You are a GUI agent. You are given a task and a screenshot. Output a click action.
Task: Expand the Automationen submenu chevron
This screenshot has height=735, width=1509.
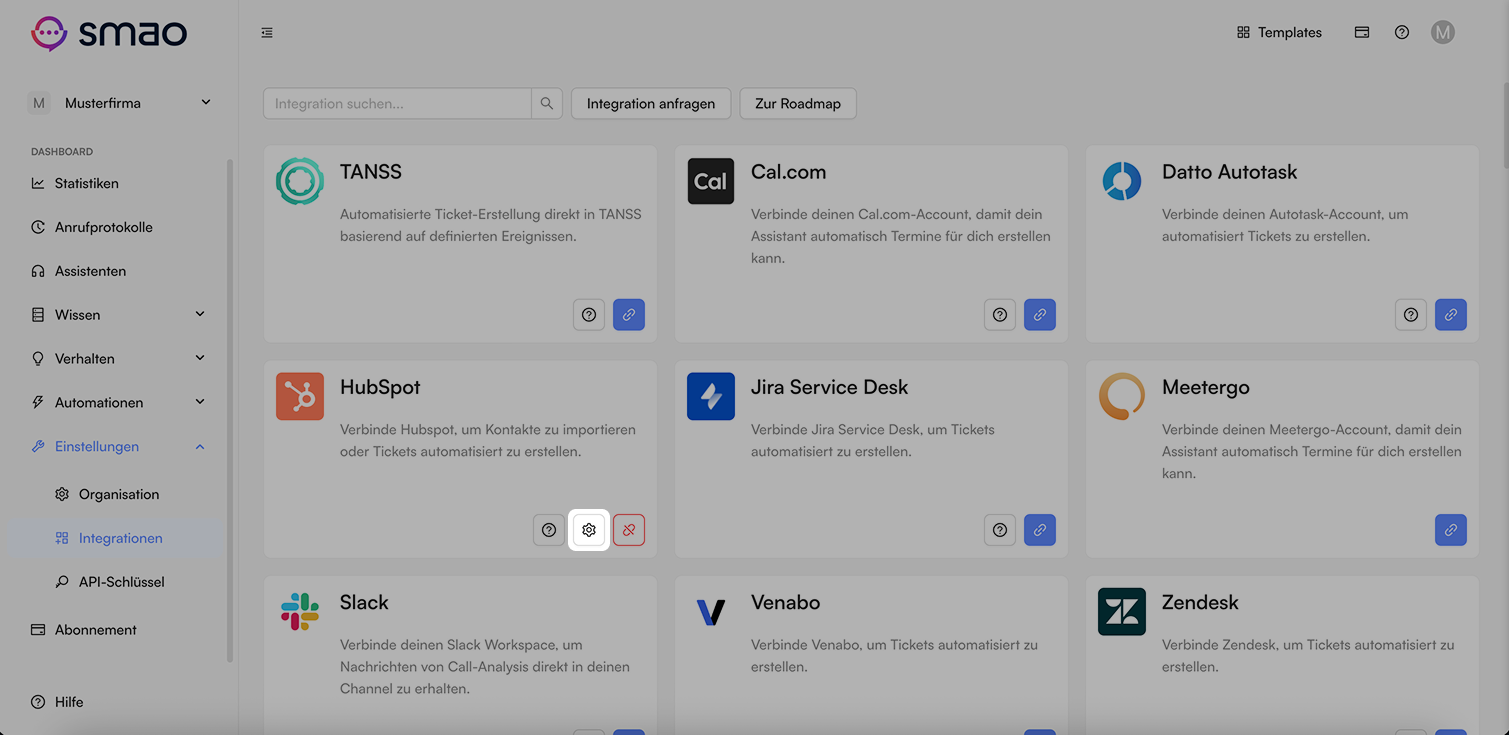tap(200, 402)
